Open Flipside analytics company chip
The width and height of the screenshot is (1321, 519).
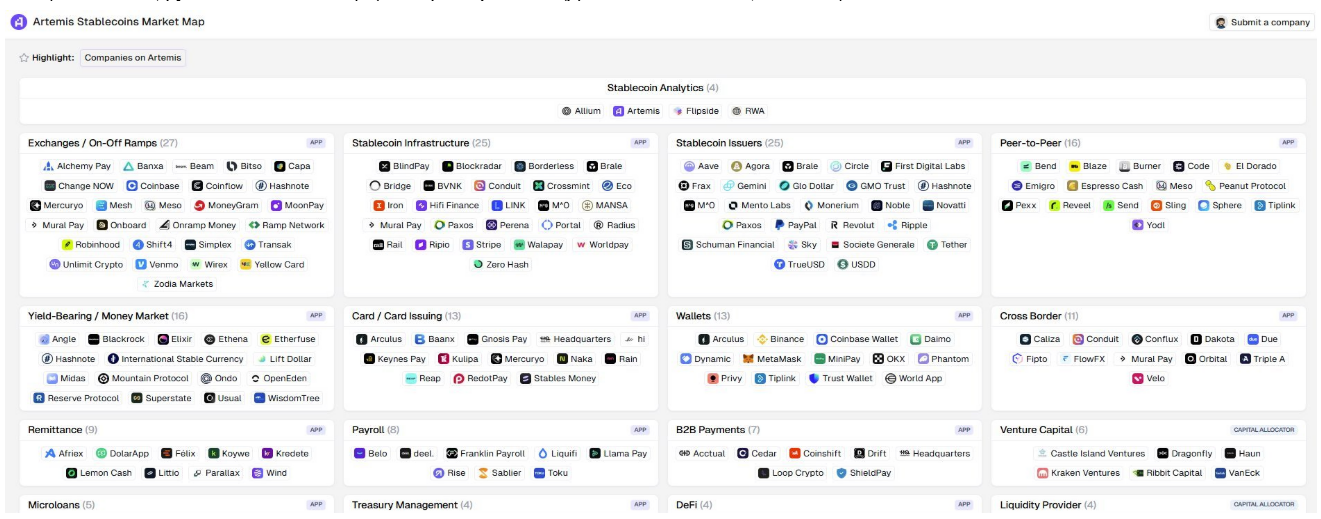pos(696,111)
